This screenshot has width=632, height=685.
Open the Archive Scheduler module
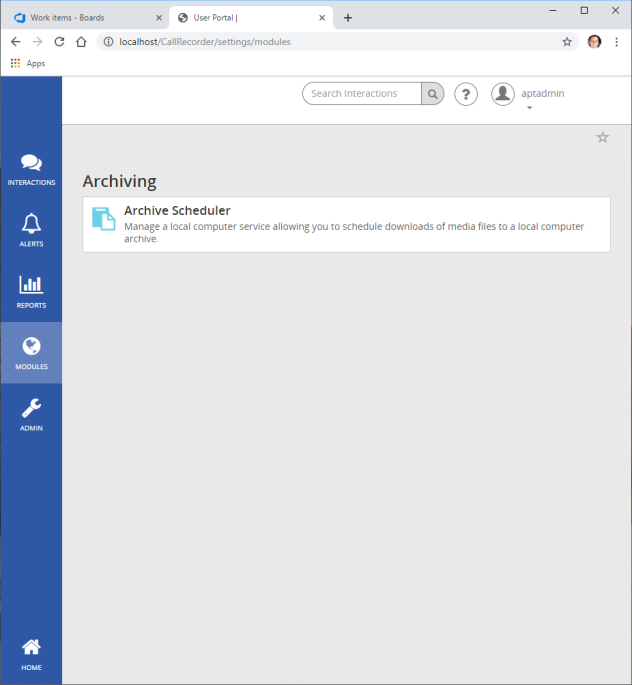pyautogui.click(x=177, y=211)
